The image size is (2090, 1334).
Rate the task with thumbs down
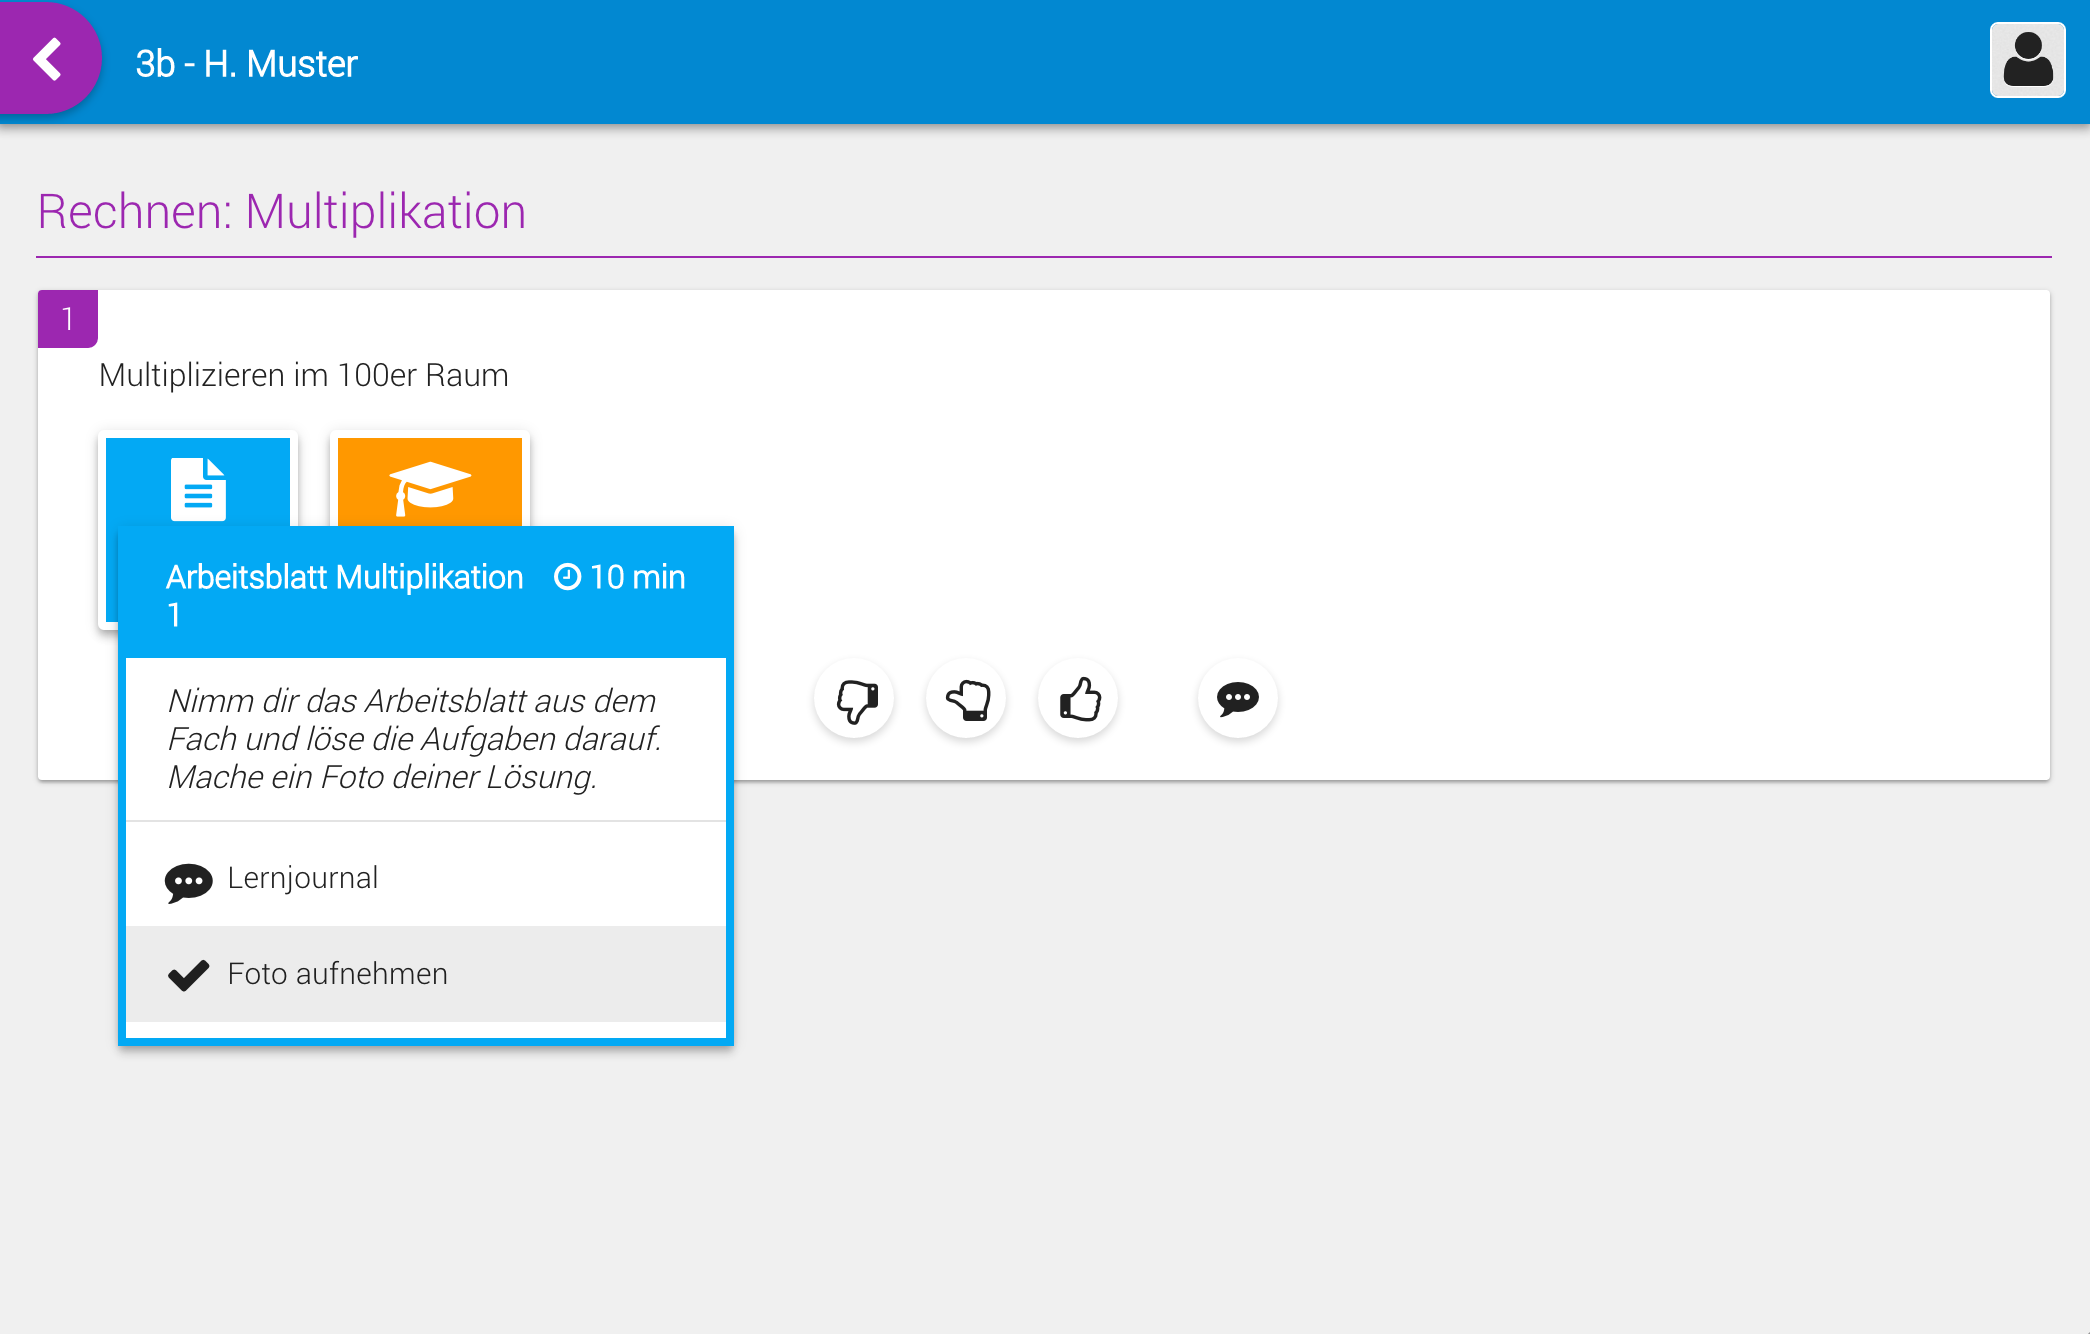coord(855,699)
